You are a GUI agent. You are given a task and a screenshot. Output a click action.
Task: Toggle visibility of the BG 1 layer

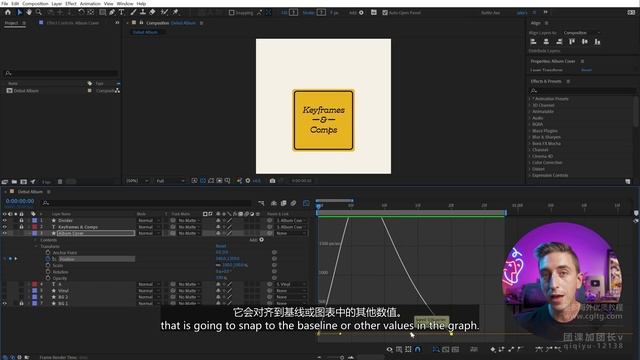(x=5, y=303)
